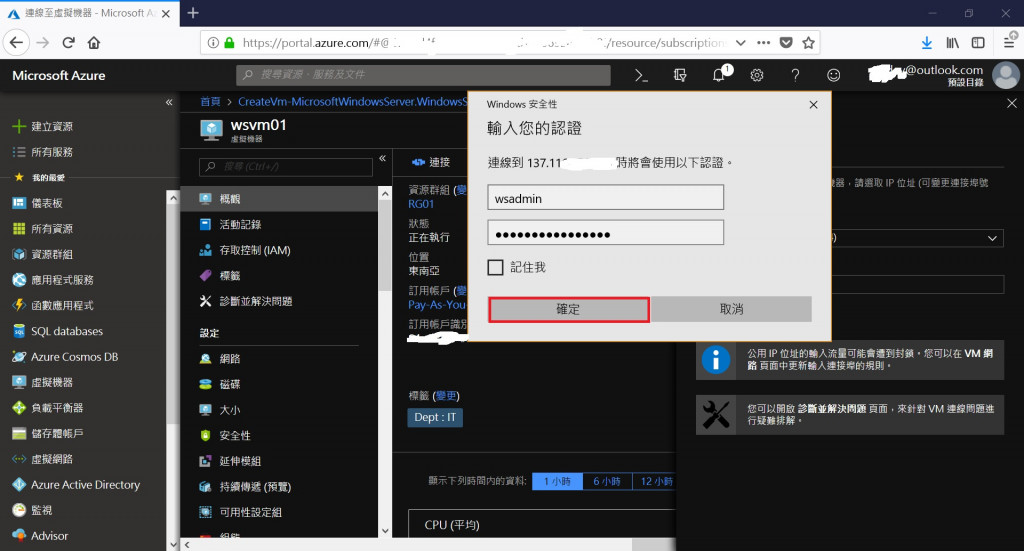1024x551 pixels.
Task: Close the Windows 安全性 dialog
Action: click(814, 104)
